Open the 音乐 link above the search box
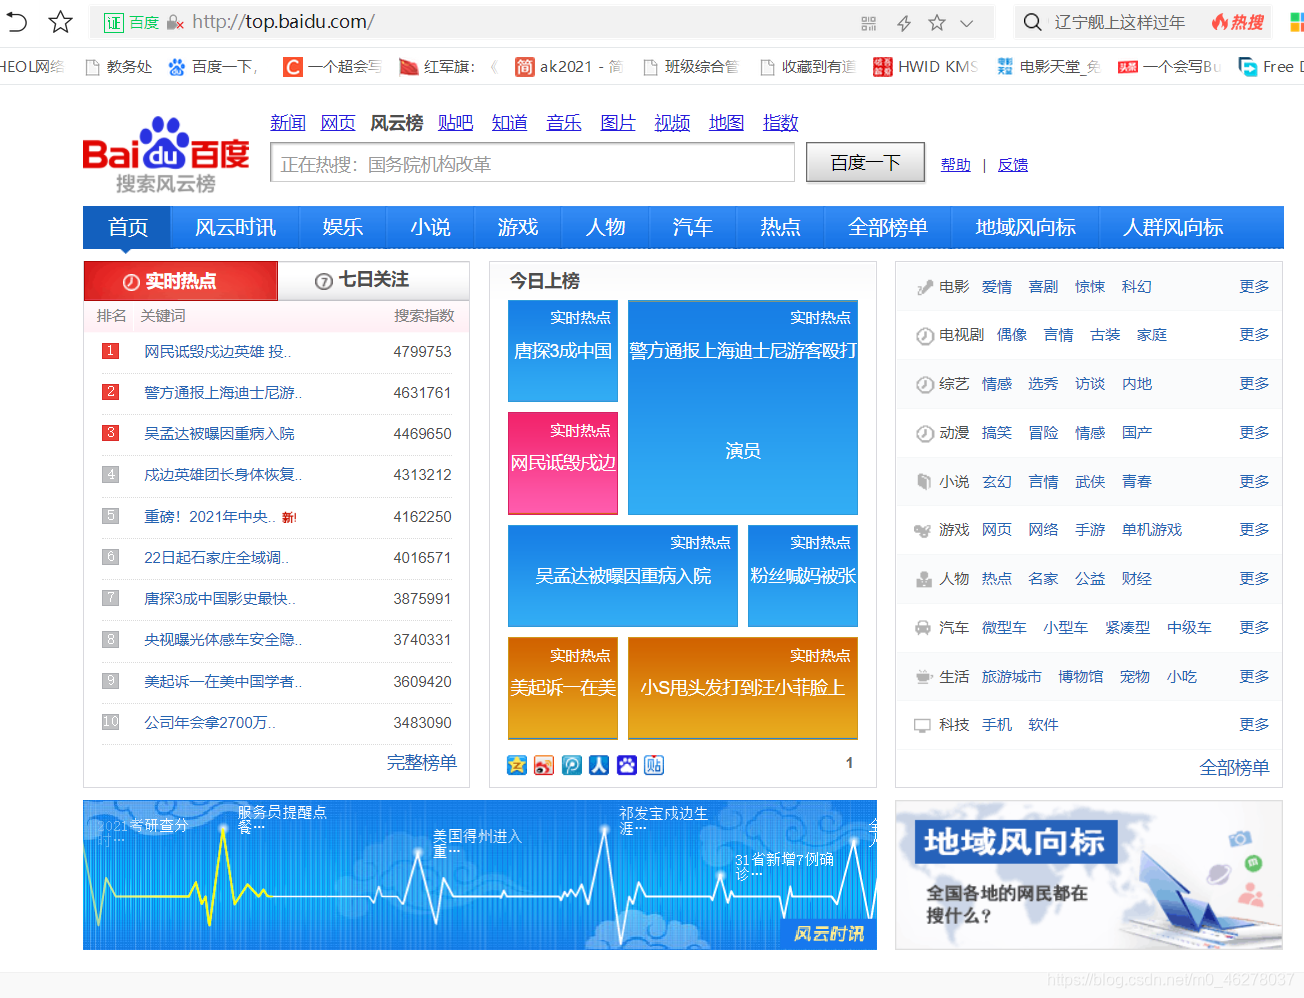The width and height of the screenshot is (1304, 998). pos(564,122)
